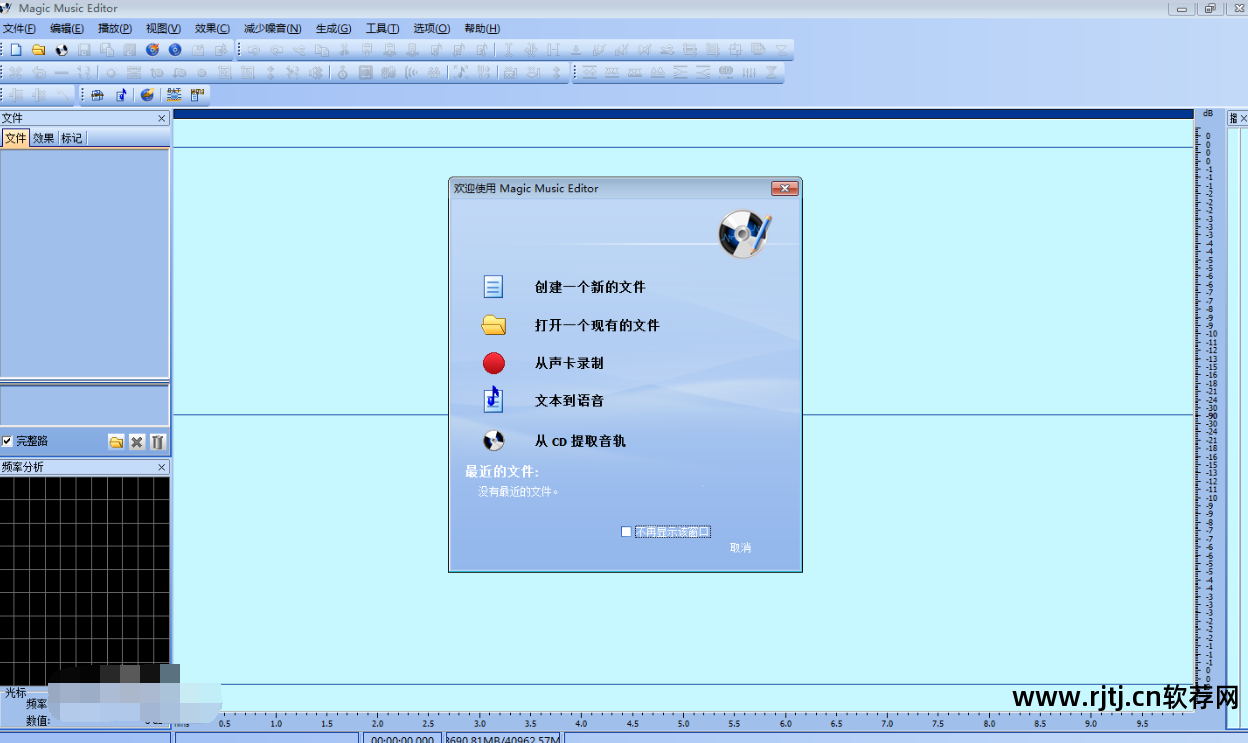This screenshot has height=743, width=1248.
Task: Click the new file toolbar icon
Action: coord(16,49)
